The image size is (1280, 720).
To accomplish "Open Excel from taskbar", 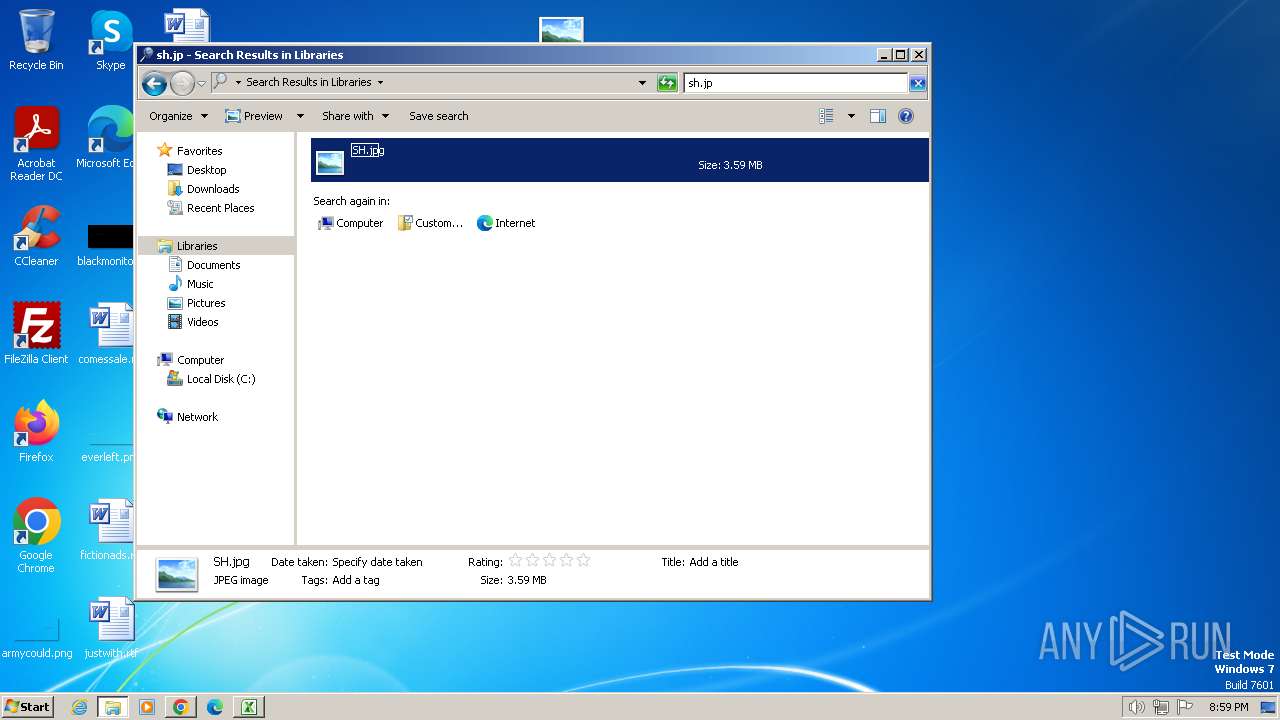I will pyautogui.click(x=248, y=707).
